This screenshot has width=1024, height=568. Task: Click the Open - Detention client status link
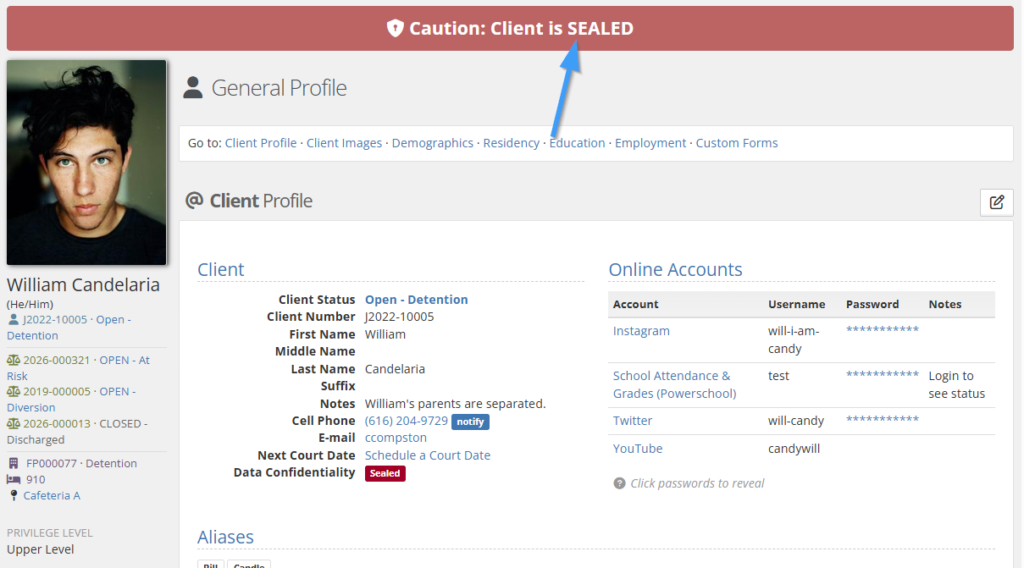pos(416,300)
